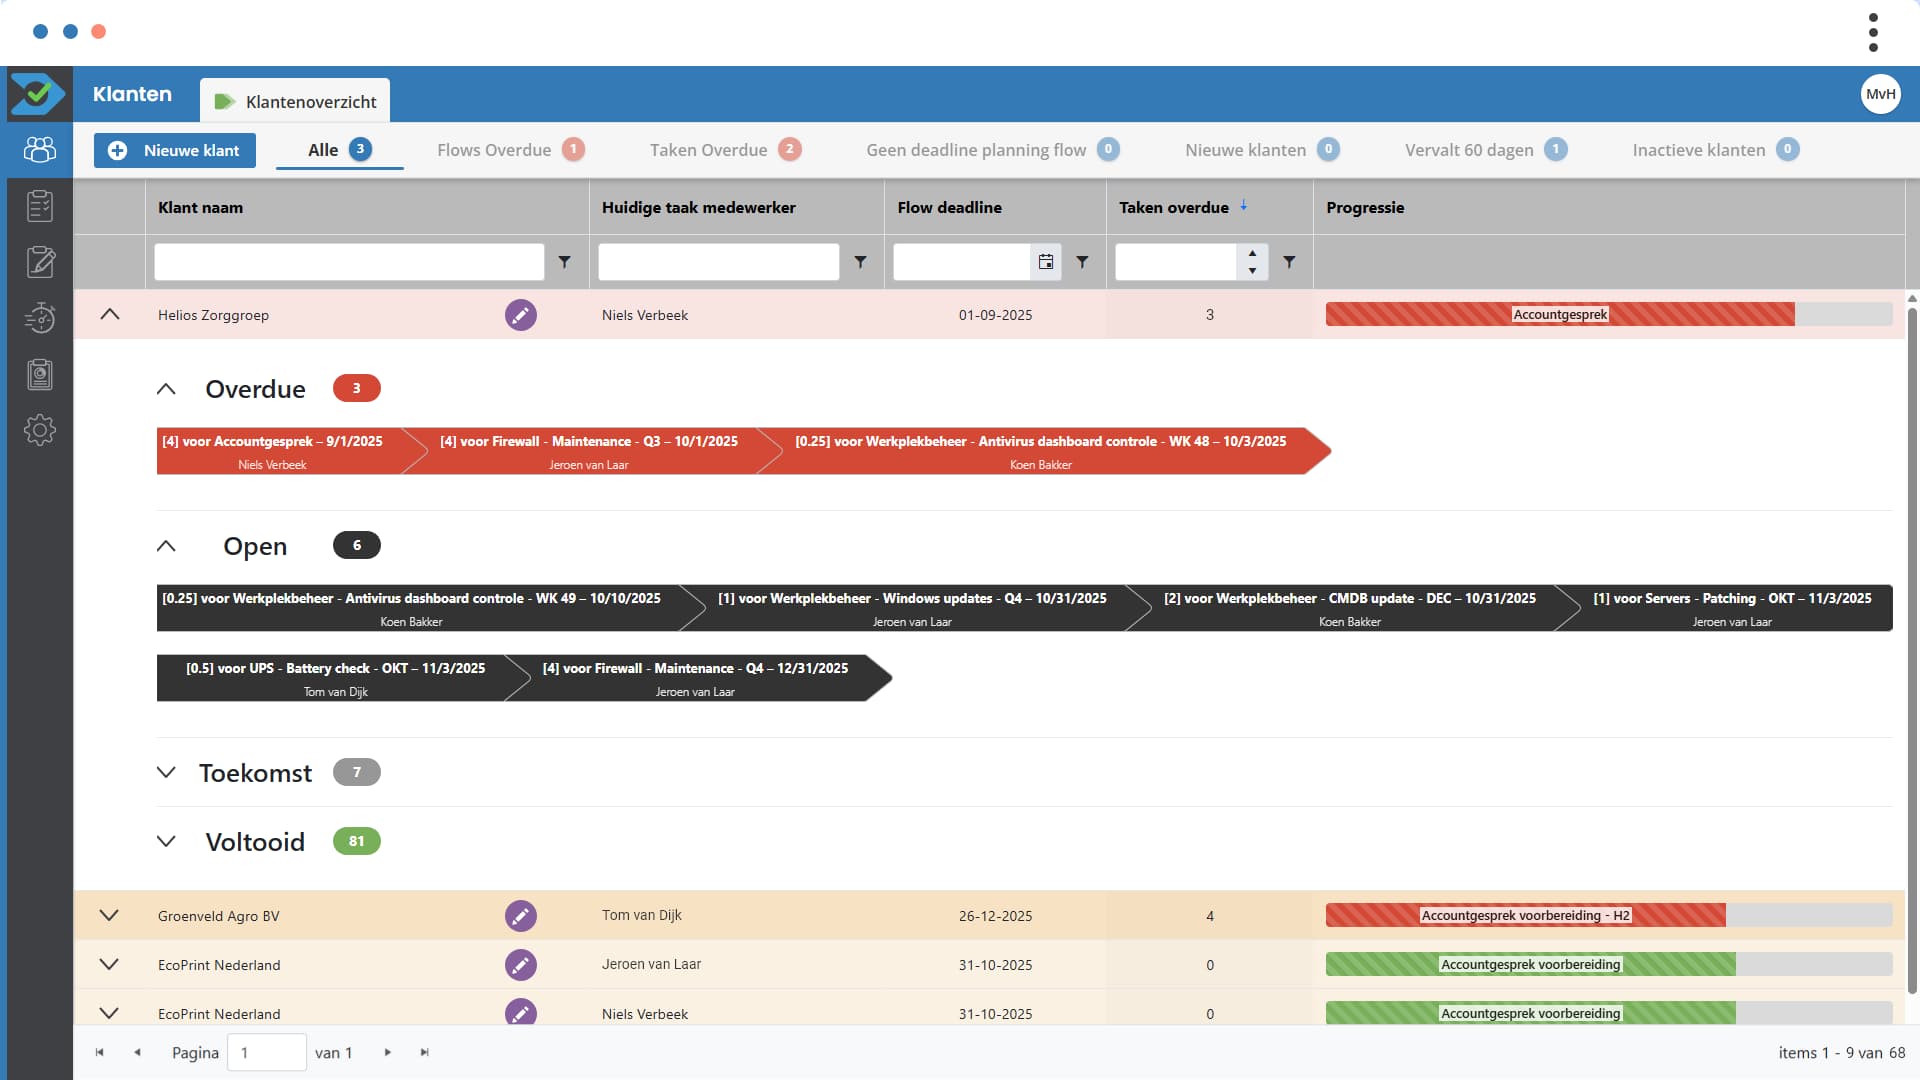Image resolution: width=1920 pixels, height=1080 pixels.
Task: Switch to Flows Overdue tab
Action: coord(494,150)
